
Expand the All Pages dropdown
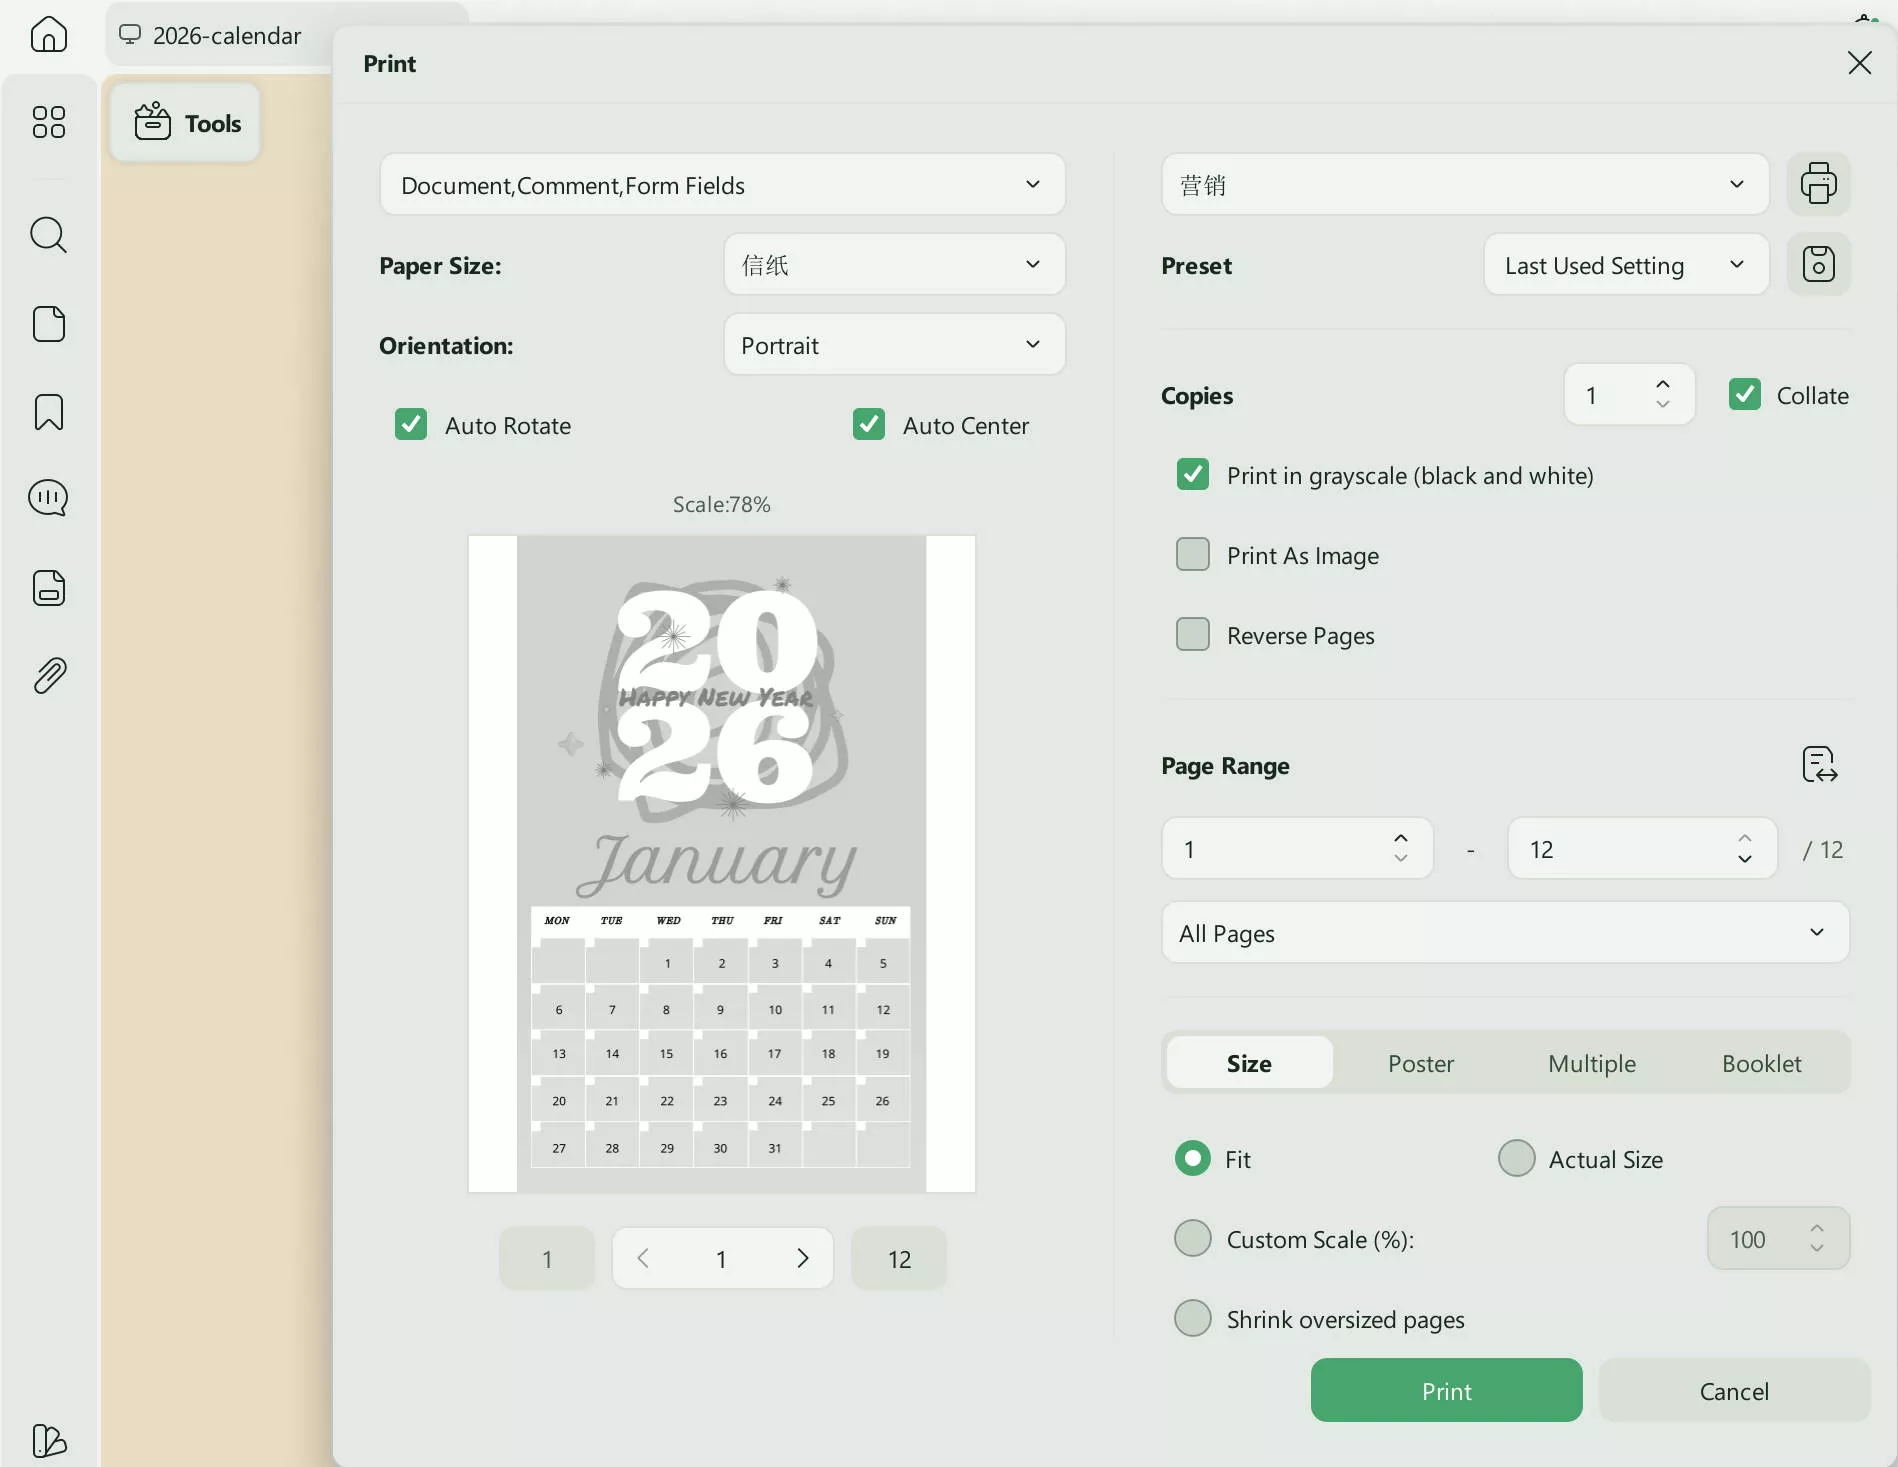click(x=1504, y=932)
